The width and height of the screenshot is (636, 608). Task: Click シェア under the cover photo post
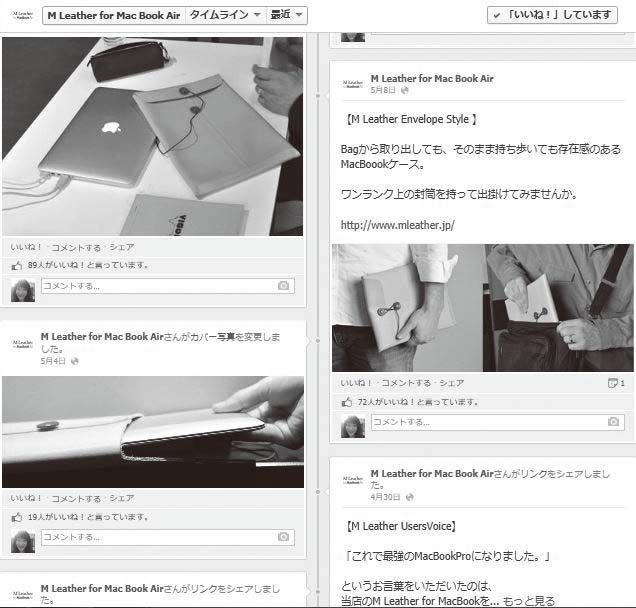coord(122,498)
